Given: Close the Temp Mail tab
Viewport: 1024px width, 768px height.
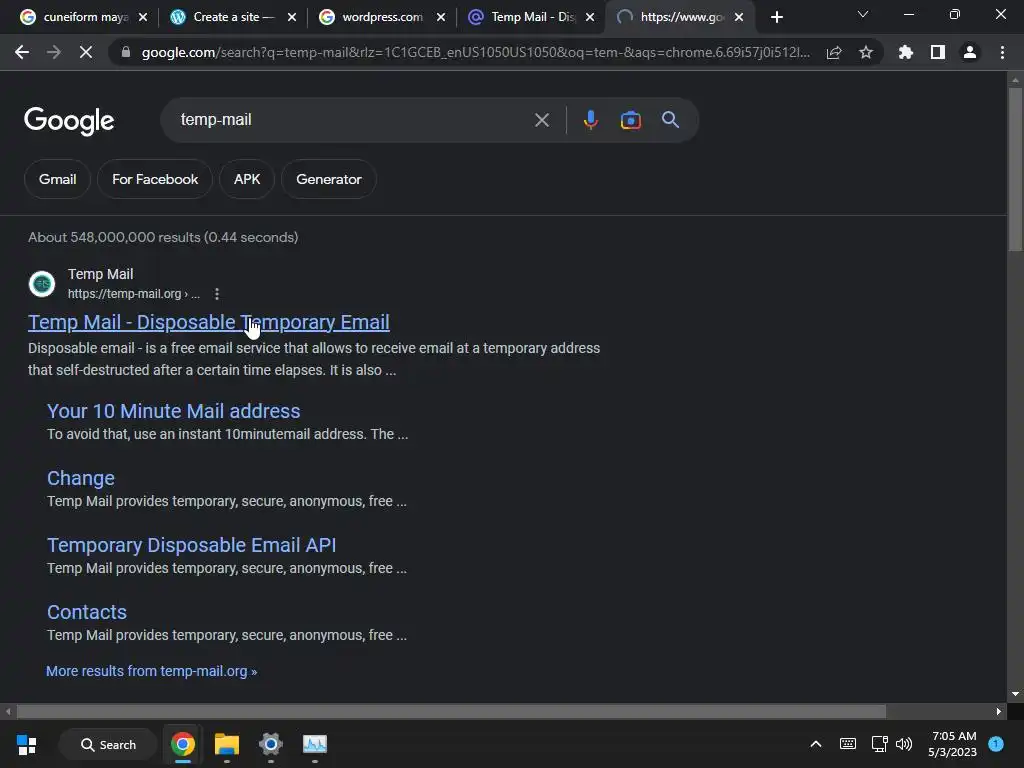Looking at the screenshot, I should (x=590, y=17).
